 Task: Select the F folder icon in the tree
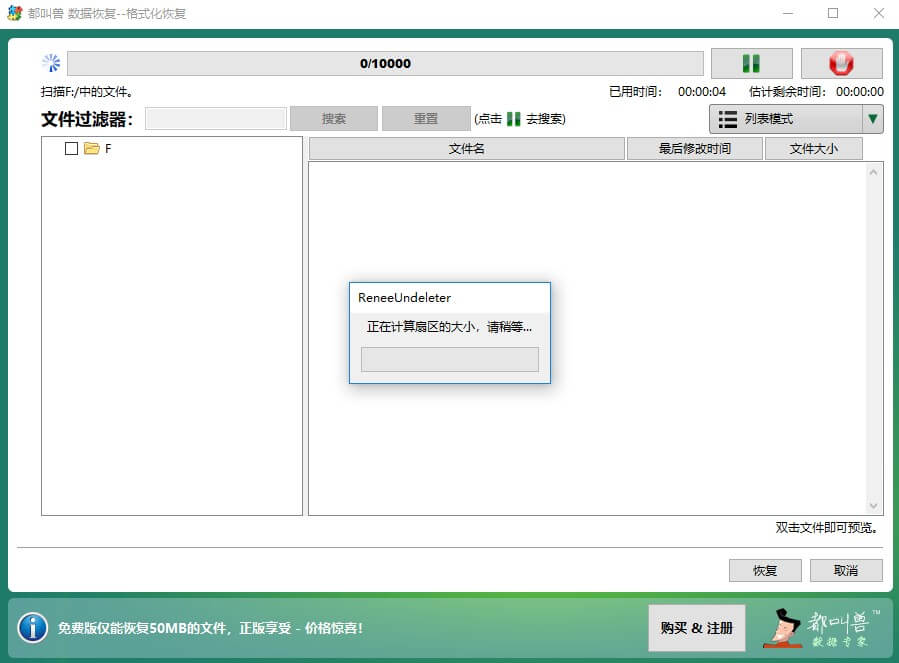[92, 149]
